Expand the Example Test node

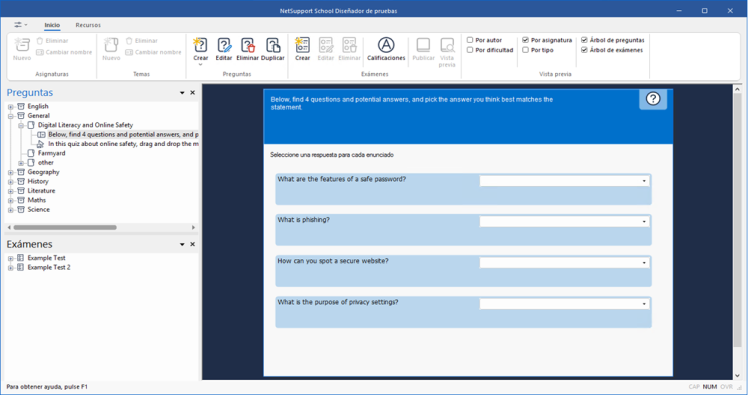coord(10,259)
